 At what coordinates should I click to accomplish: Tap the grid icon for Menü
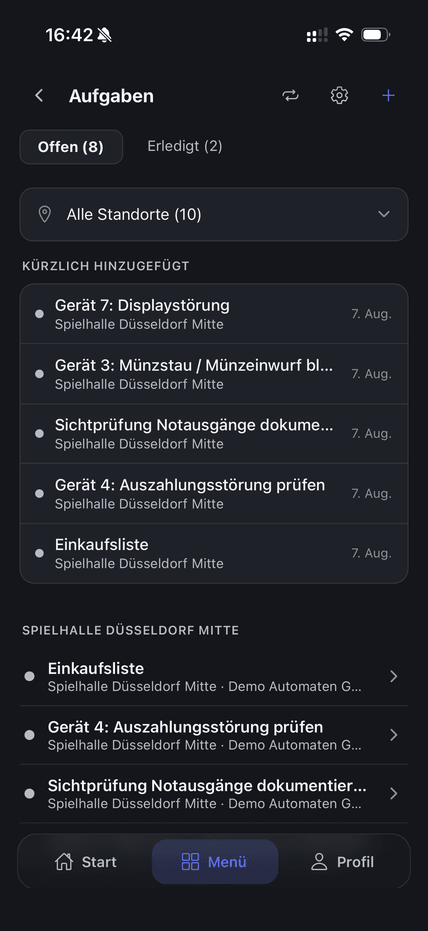coord(190,862)
